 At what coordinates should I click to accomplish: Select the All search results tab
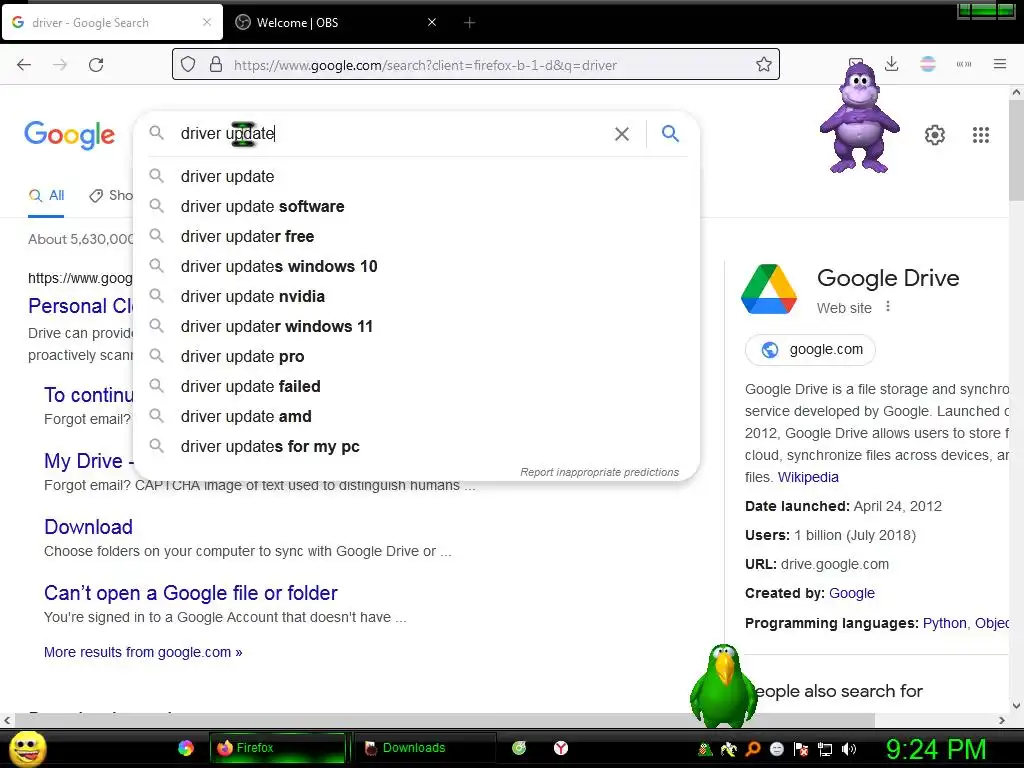(x=46, y=195)
